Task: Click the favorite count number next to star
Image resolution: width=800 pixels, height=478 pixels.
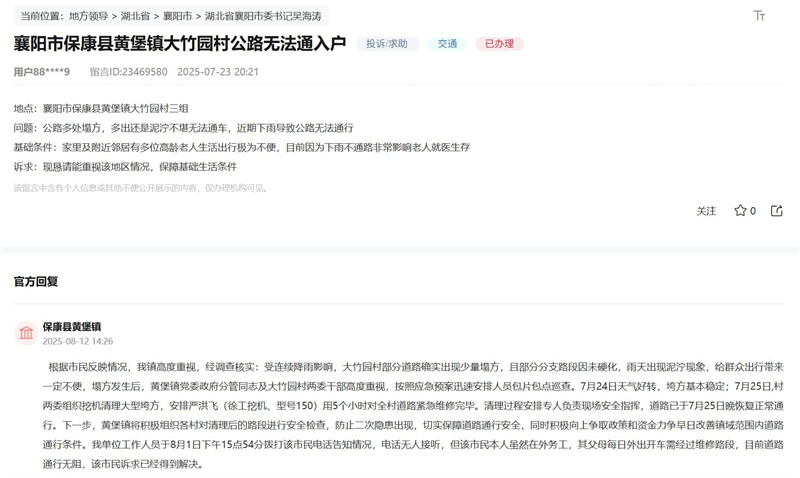Action: (753, 211)
